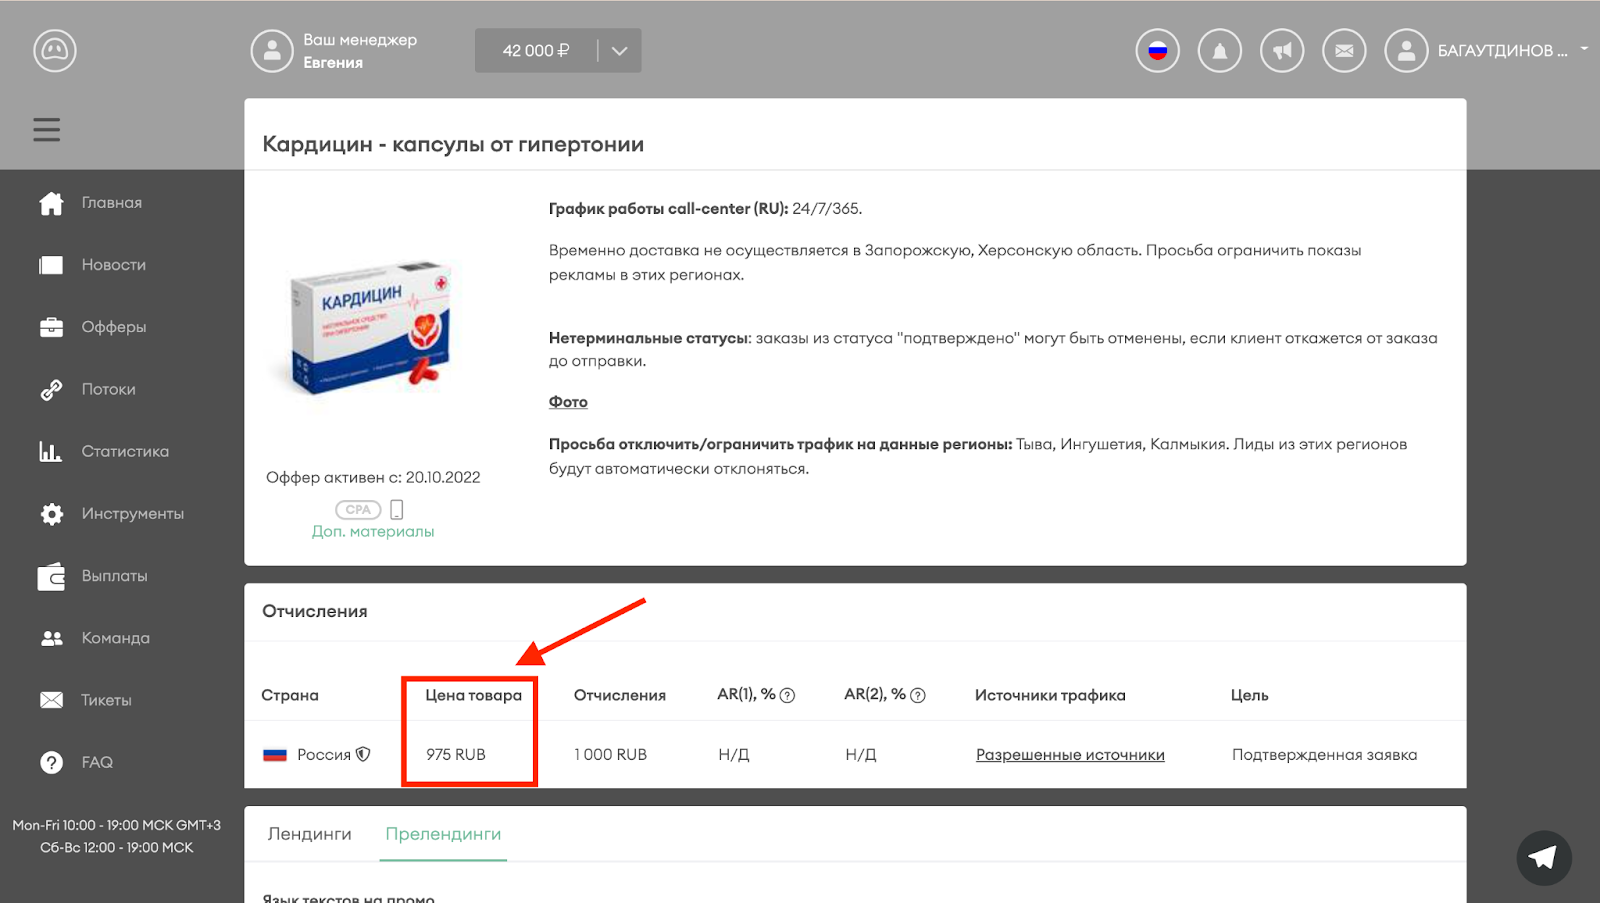Click the bar chart icon next to Статистика
Image resolution: width=1600 pixels, height=903 pixels.
[x=51, y=451]
